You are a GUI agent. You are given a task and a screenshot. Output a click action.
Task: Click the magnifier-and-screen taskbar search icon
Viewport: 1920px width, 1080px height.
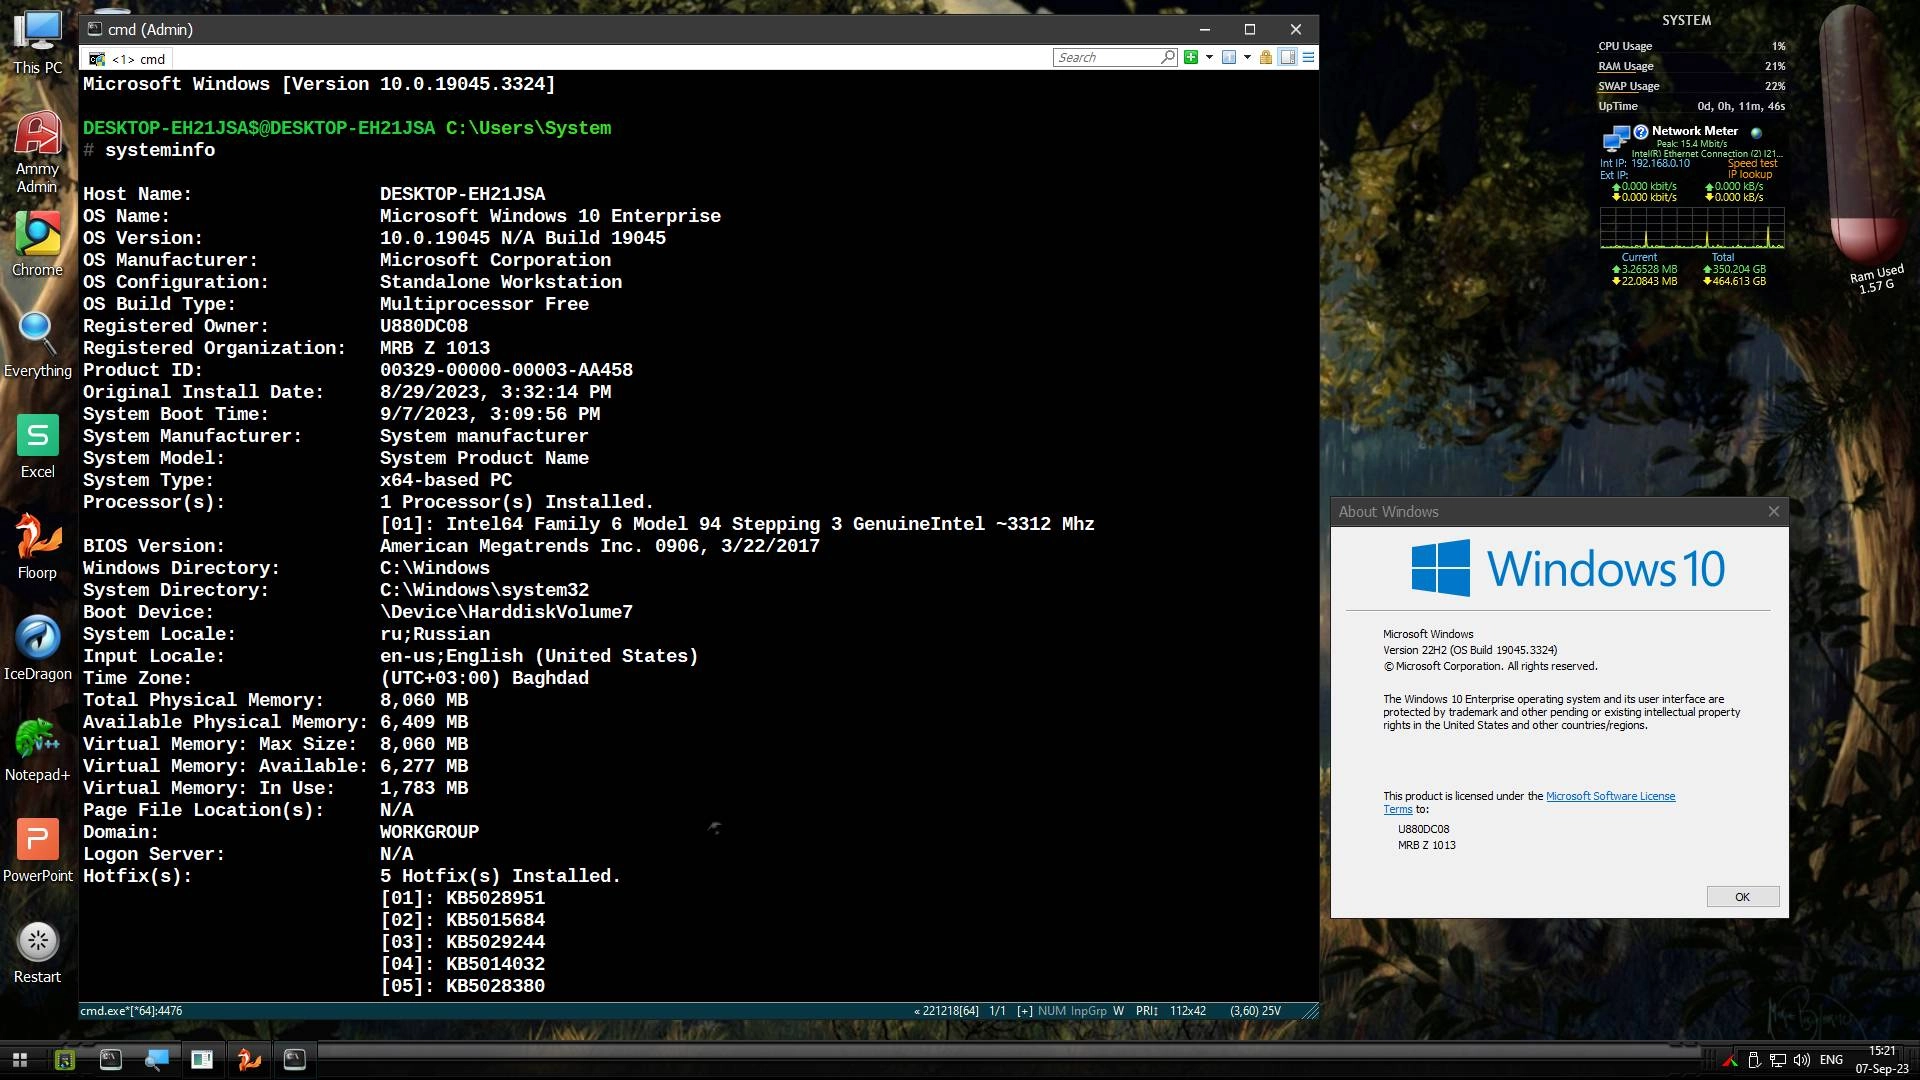click(156, 1059)
